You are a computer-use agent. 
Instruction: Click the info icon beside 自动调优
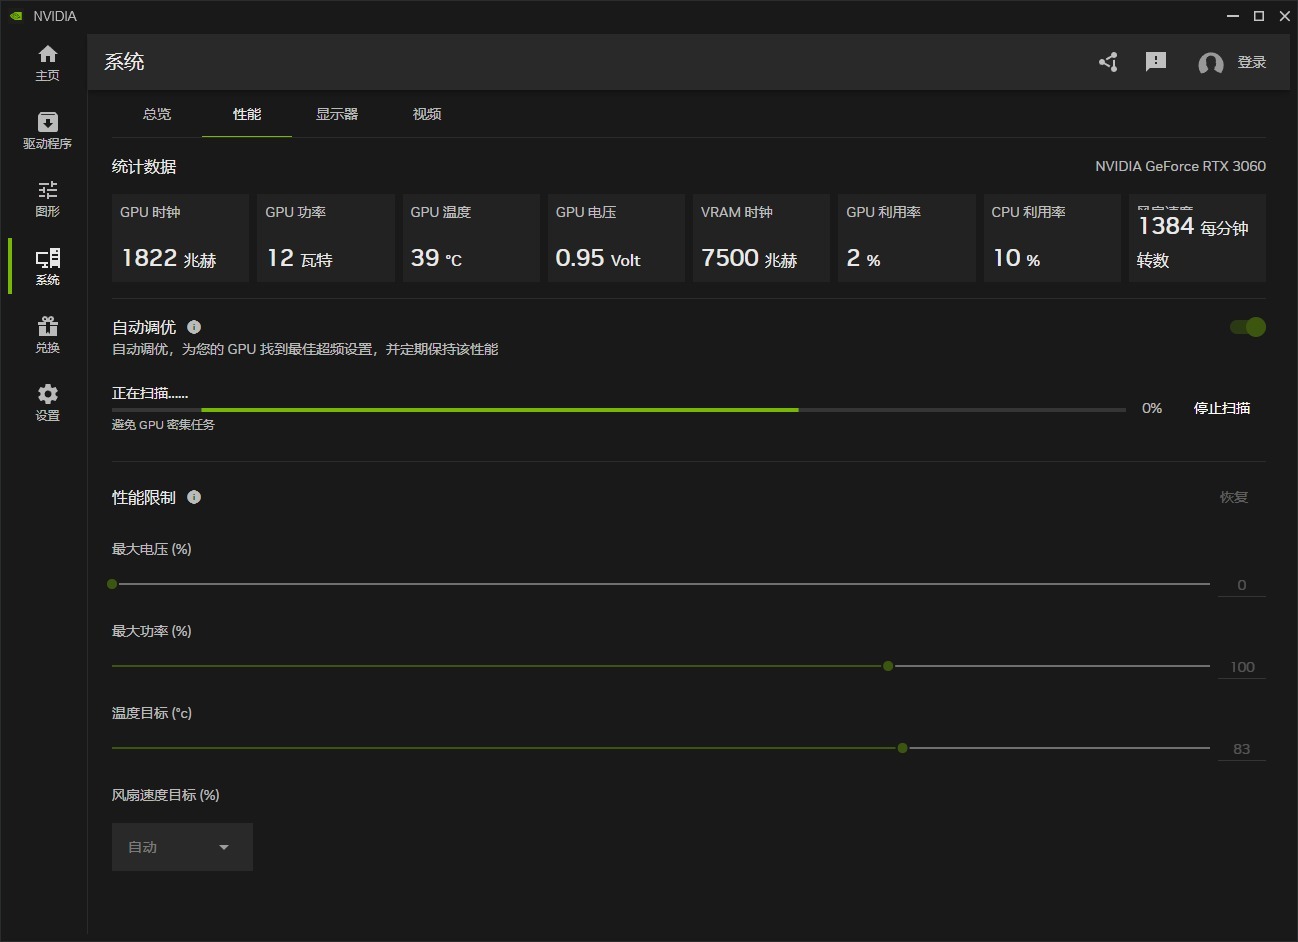[x=194, y=327]
